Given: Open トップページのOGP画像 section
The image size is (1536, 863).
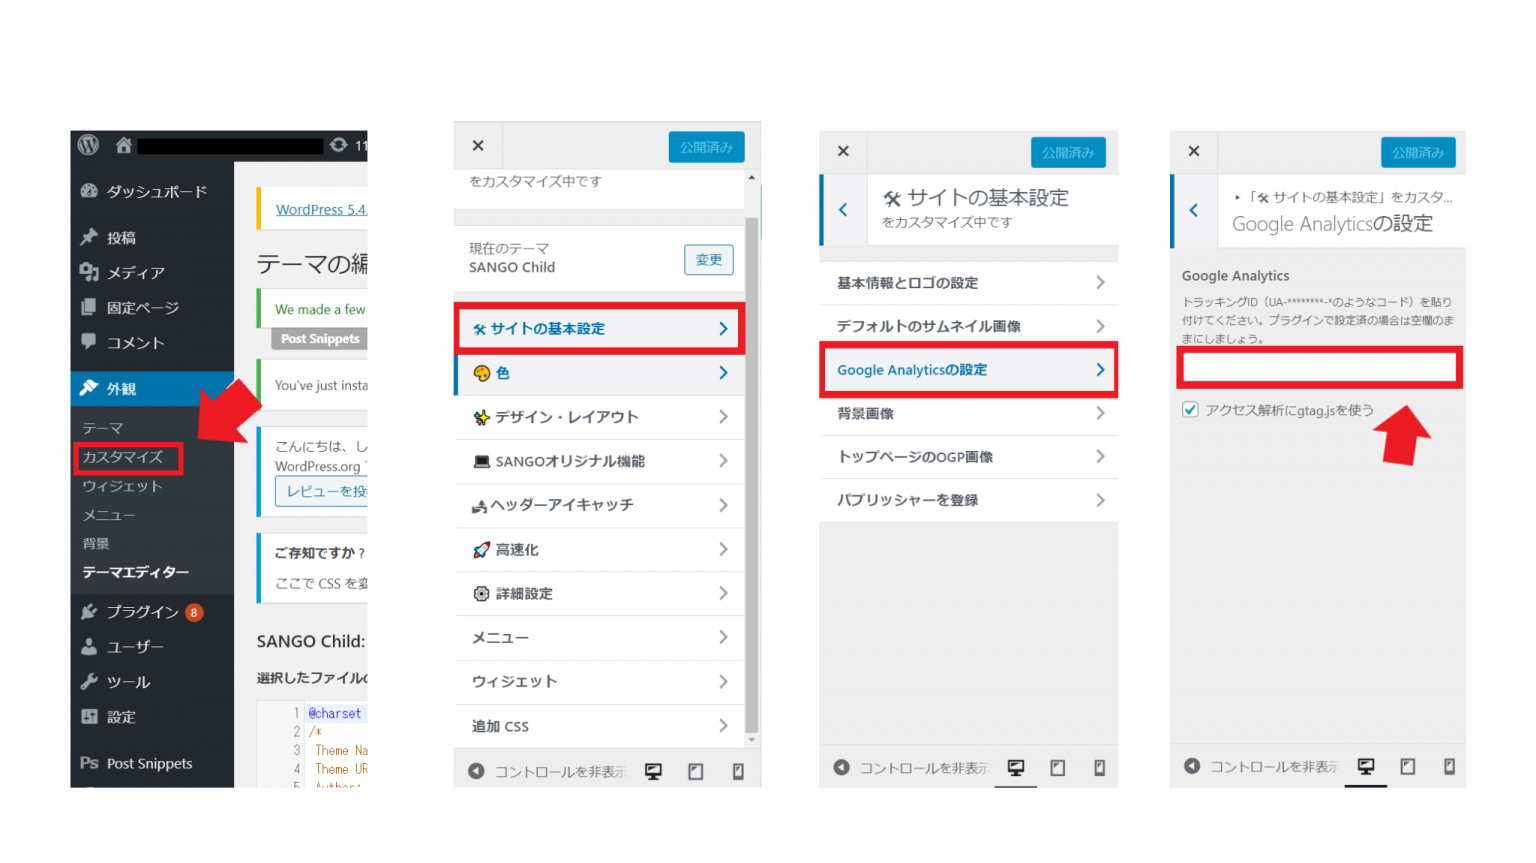Looking at the screenshot, I should coord(968,456).
